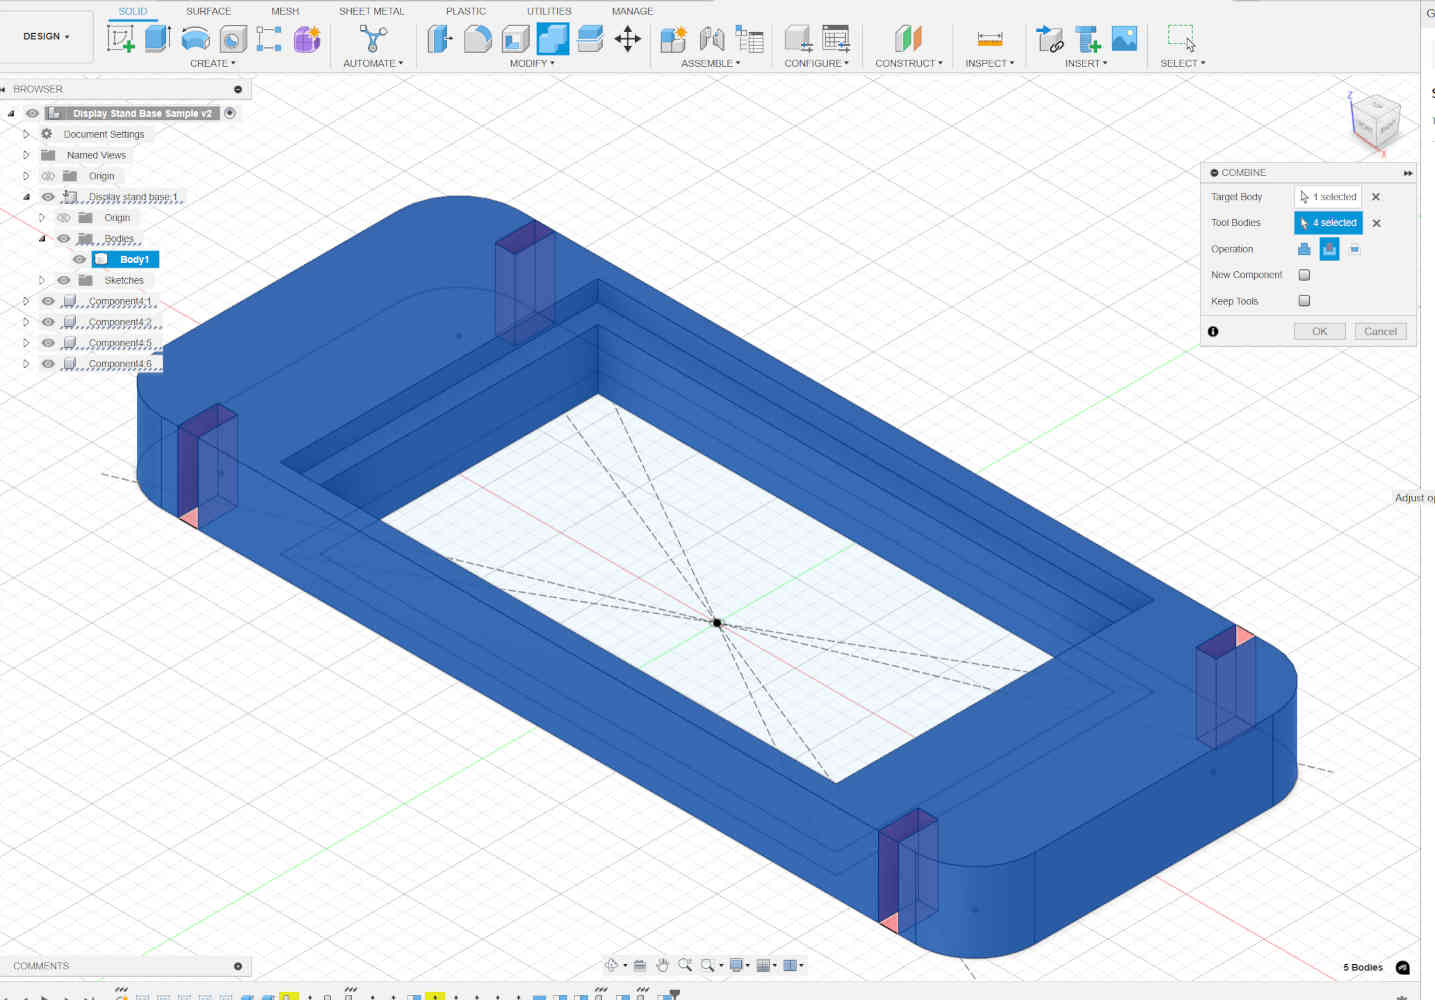Open the CREATE dropdown menu

(x=213, y=63)
